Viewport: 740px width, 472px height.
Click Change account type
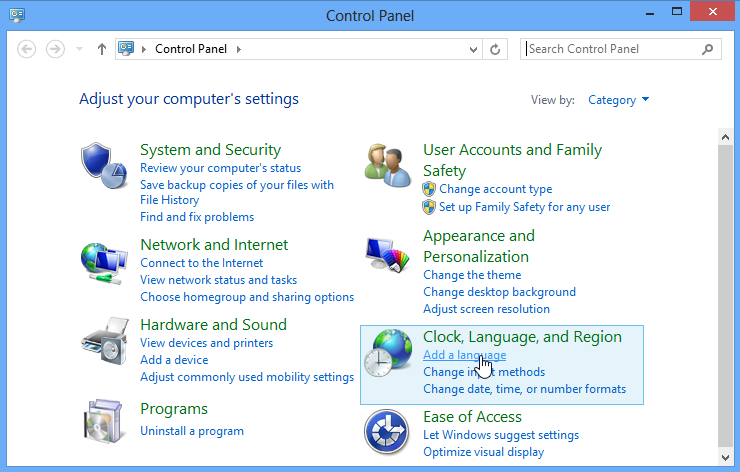(x=496, y=189)
